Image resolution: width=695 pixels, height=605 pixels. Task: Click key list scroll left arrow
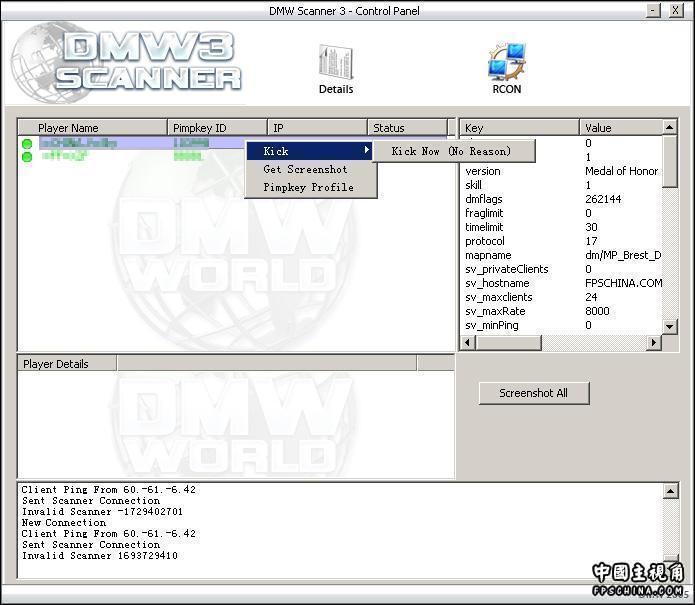point(468,343)
